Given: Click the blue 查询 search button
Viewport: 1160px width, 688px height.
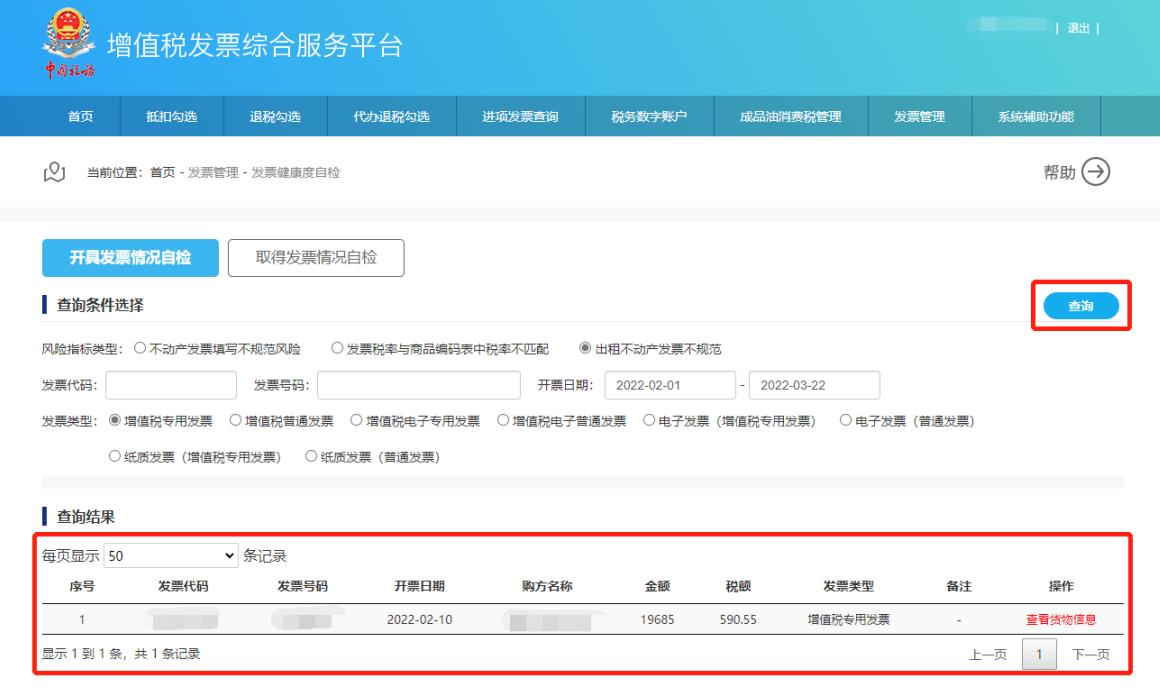Looking at the screenshot, I should pos(1080,308).
